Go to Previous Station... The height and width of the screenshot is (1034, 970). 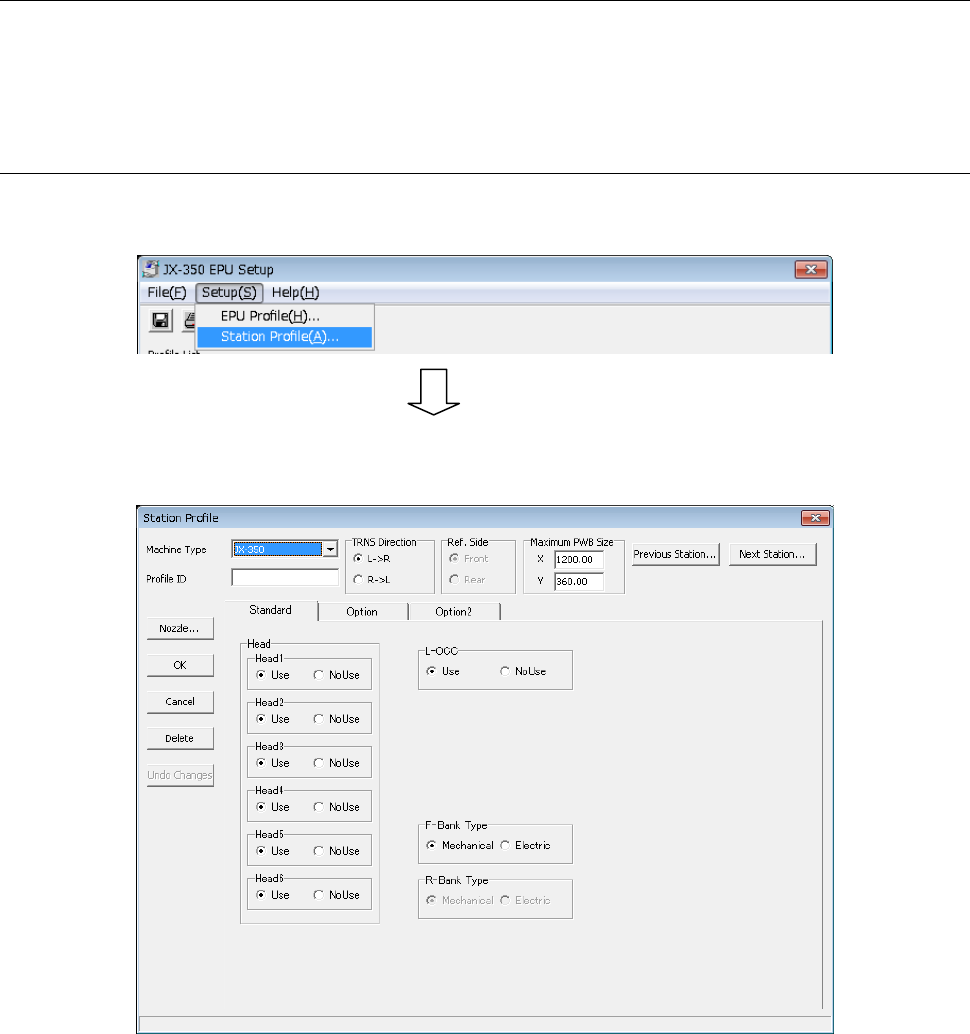[x=675, y=554]
